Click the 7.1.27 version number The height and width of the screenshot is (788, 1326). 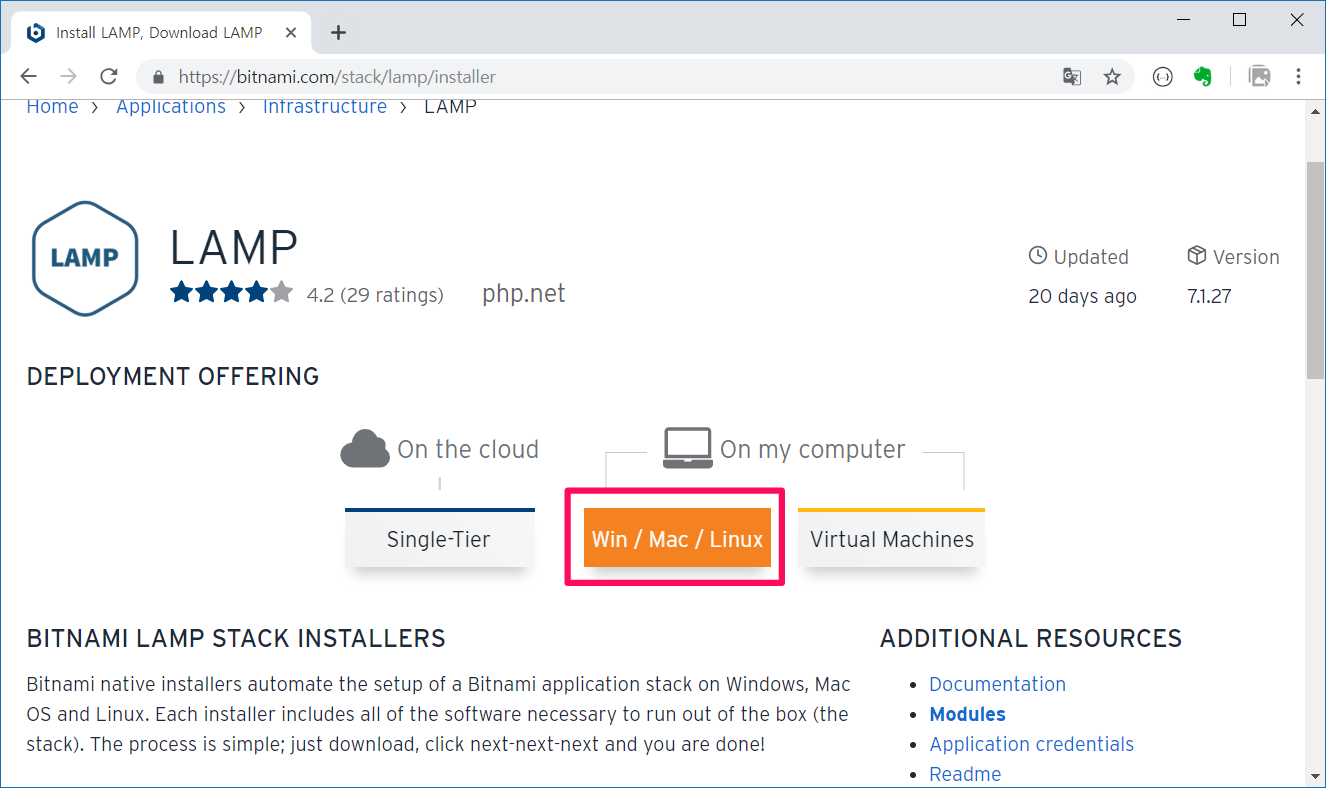pyautogui.click(x=1208, y=296)
